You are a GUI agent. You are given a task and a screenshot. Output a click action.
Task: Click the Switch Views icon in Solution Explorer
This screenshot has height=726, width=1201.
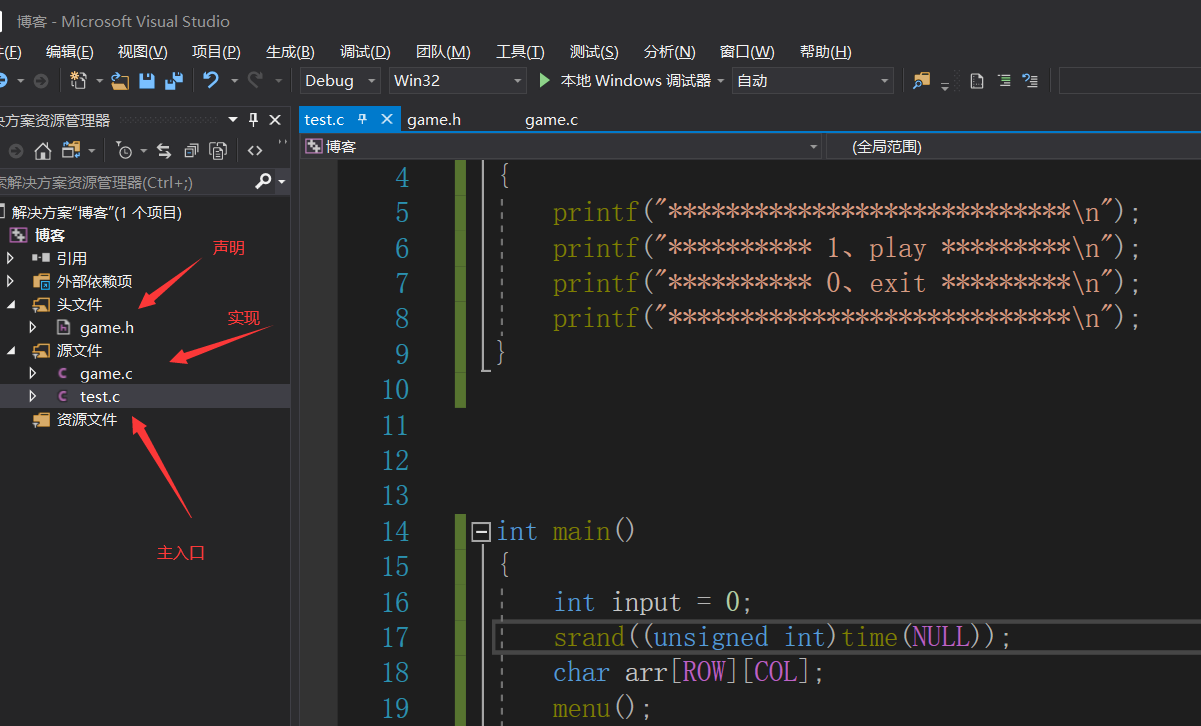[71, 151]
